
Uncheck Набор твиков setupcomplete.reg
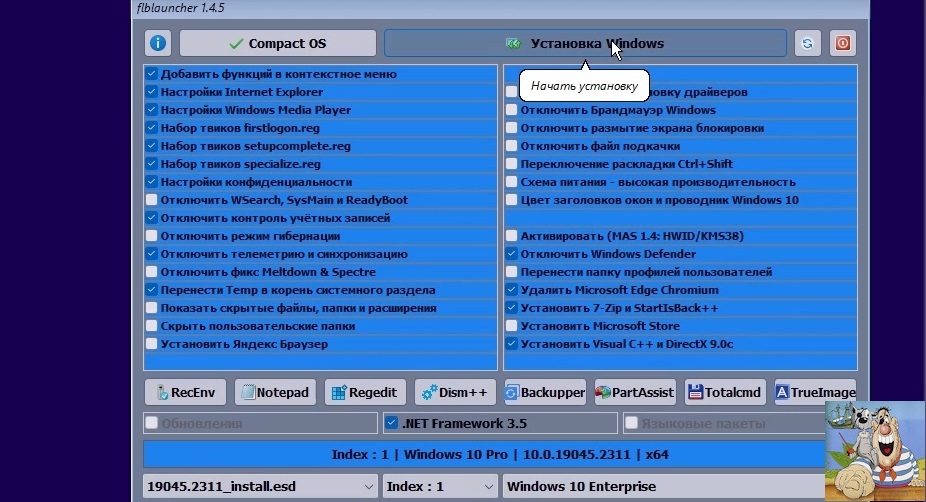(152, 146)
